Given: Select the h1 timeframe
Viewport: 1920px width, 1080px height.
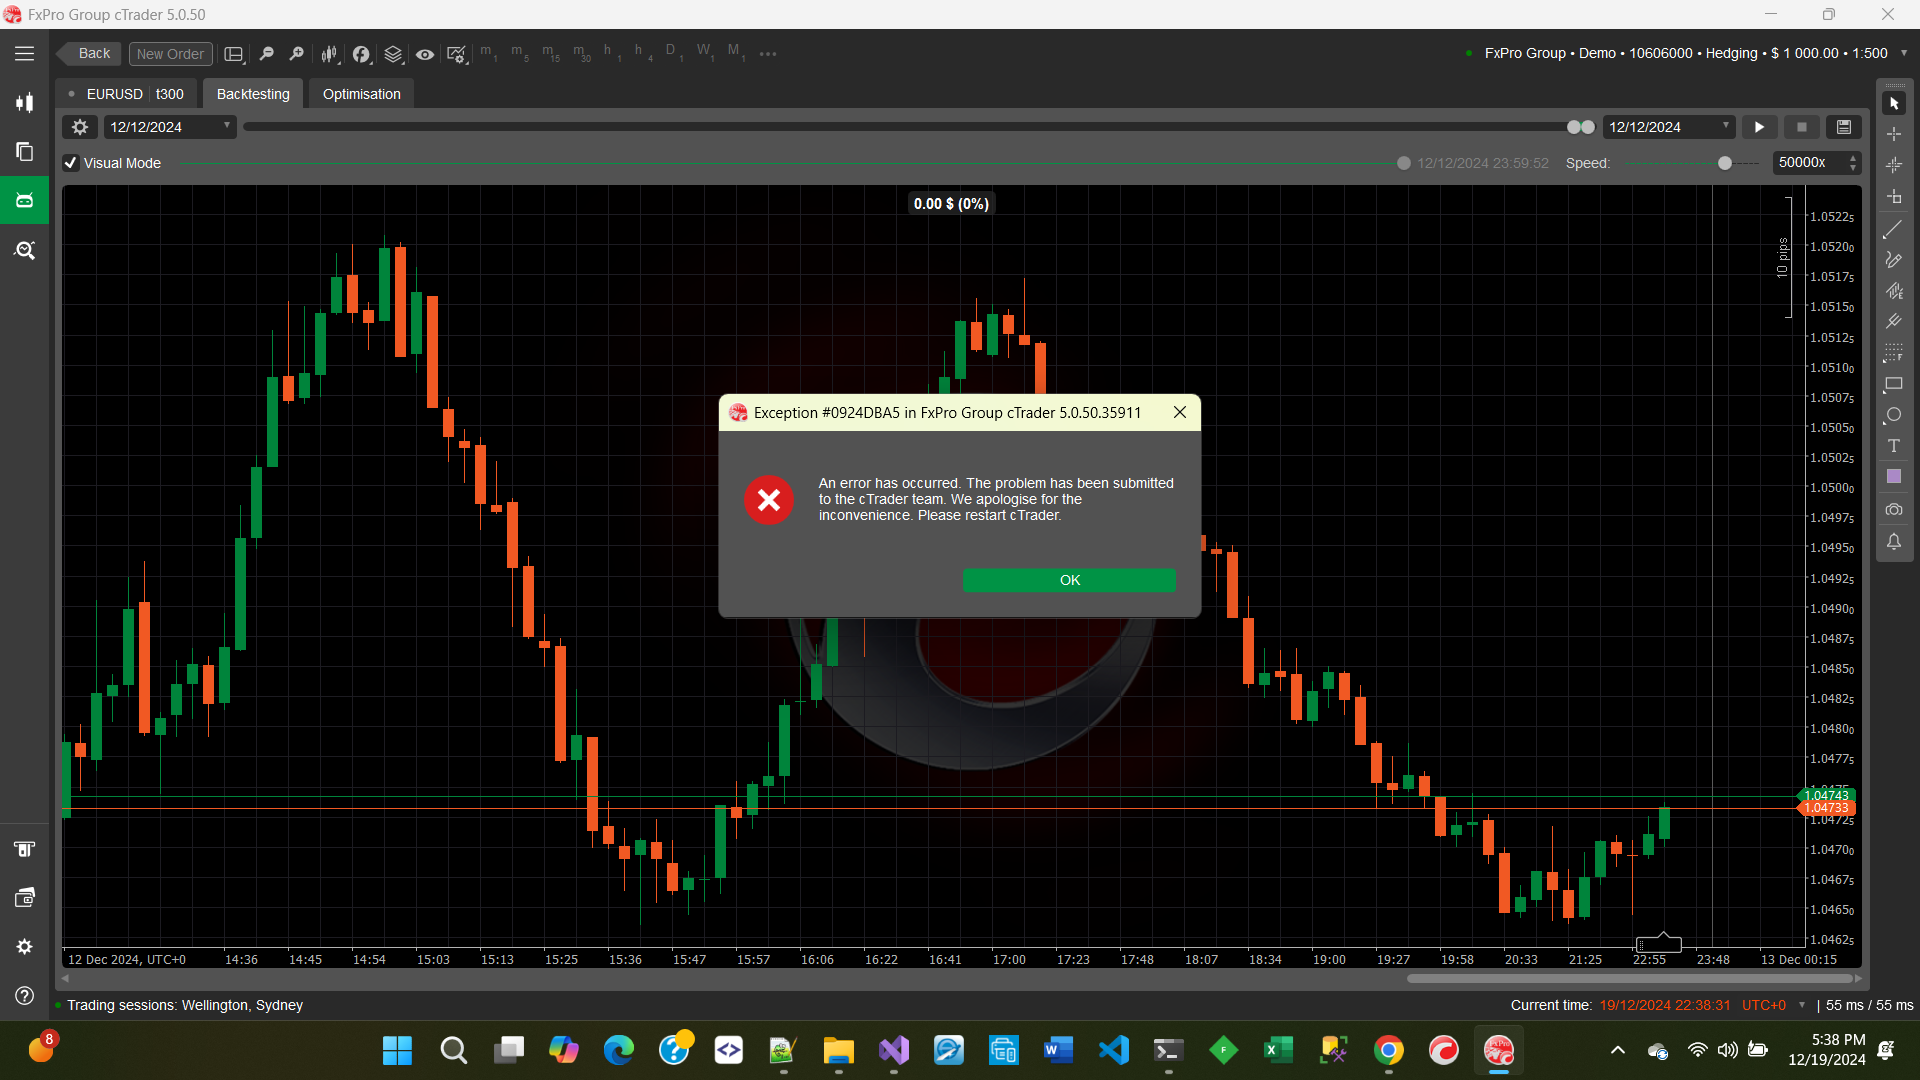Looking at the screenshot, I should coord(611,53).
